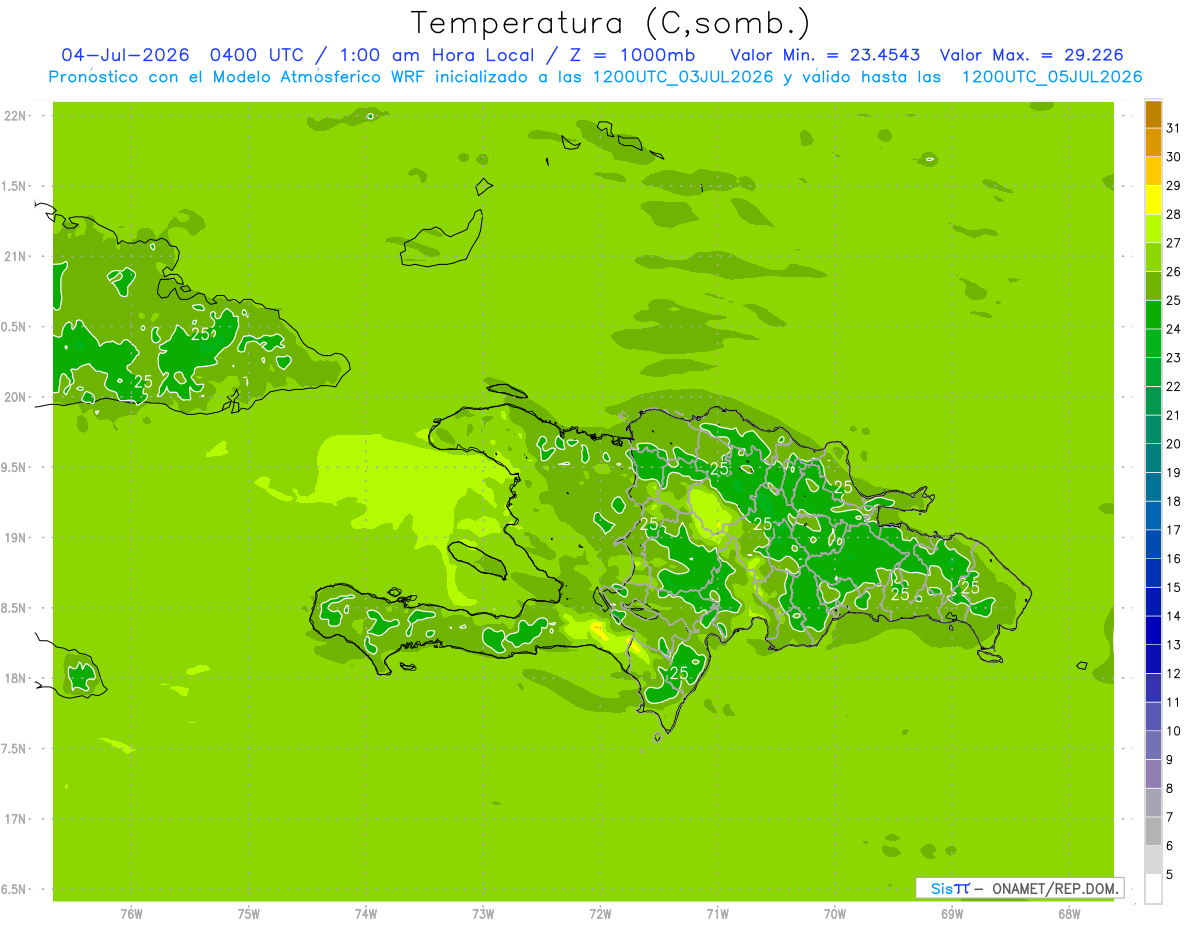
Task: Click 'Valor Max. = 29.226' value
Action: (x=1031, y=55)
